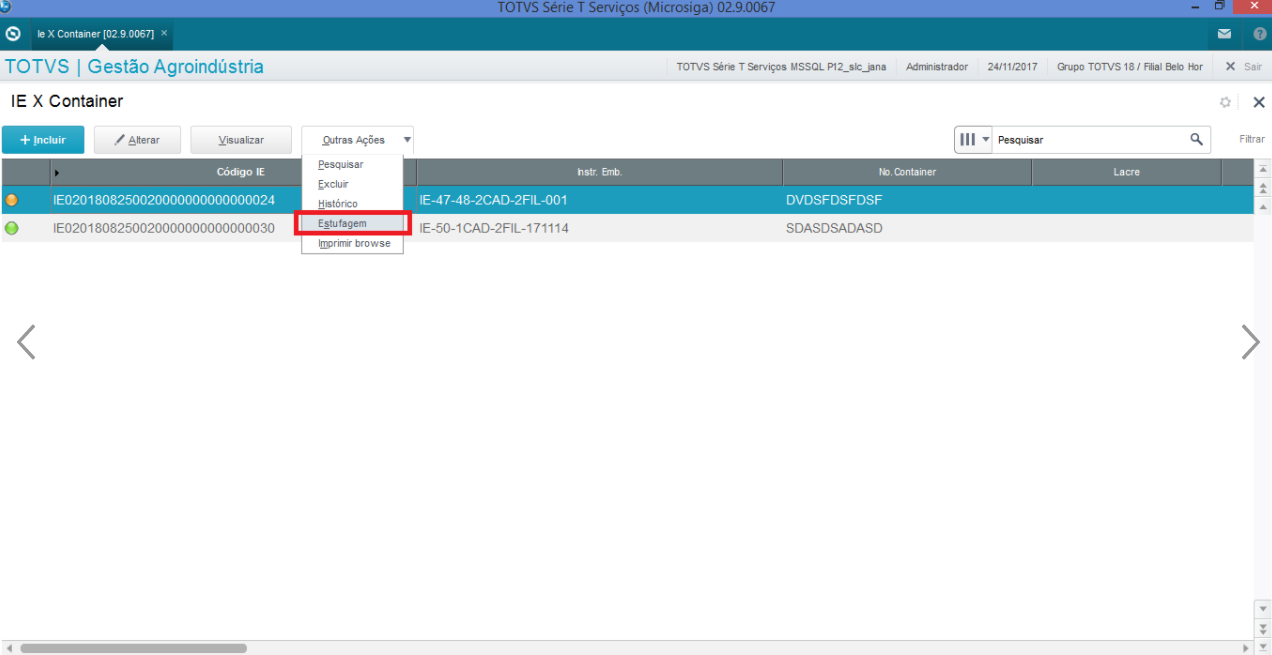Click the Sair exit button

pyautogui.click(x=1244, y=67)
